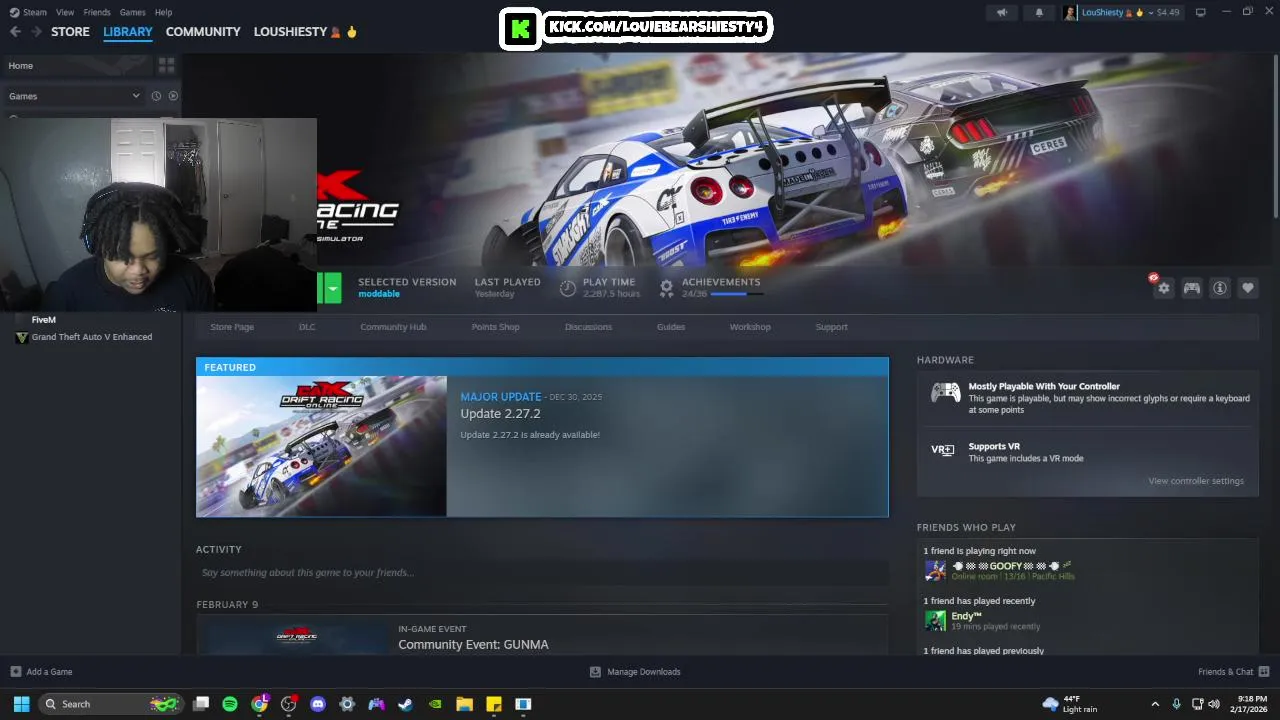Open the notifications bell
The width and height of the screenshot is (1280, 720).
[x=1039, y=12]
